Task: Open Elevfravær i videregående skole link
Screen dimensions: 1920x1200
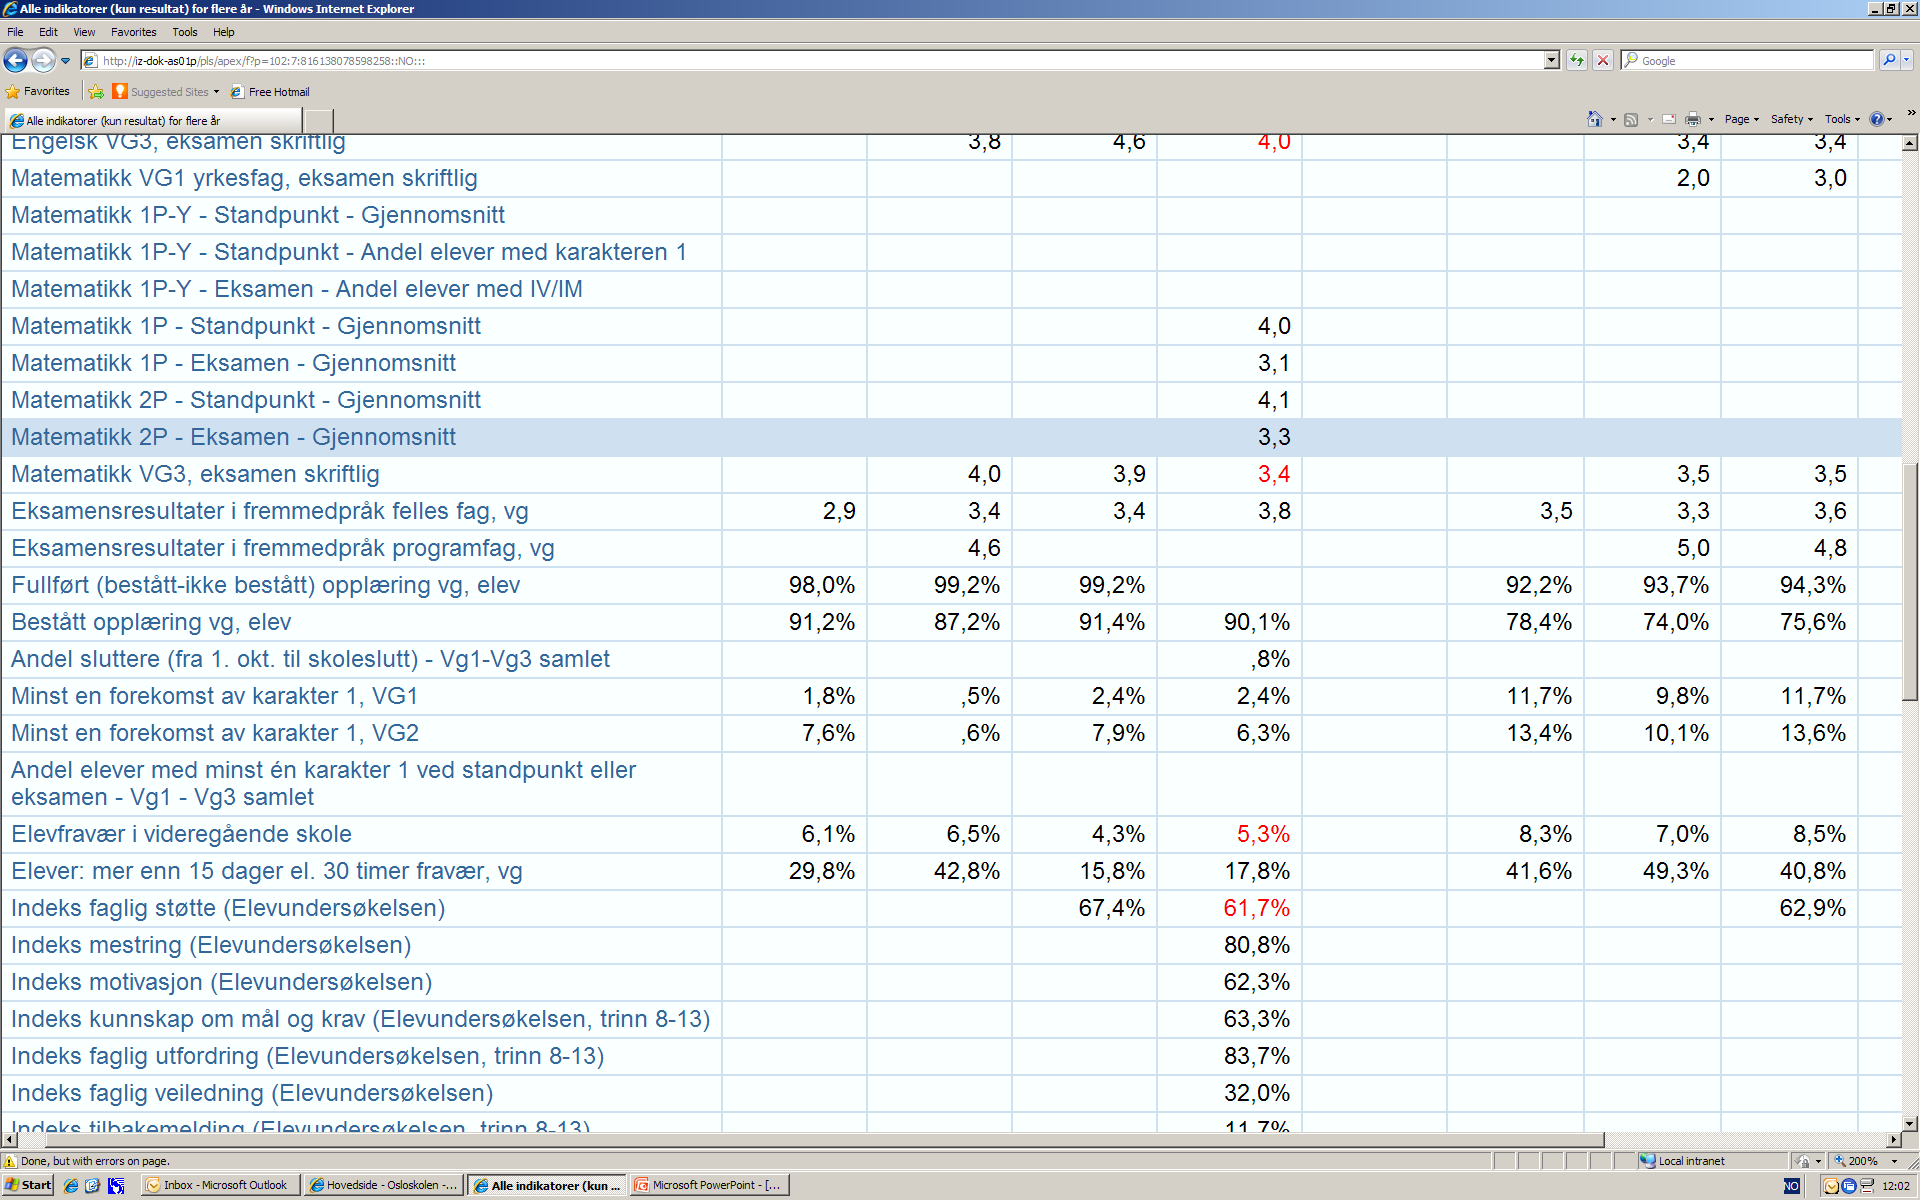Action: tap(181, 834)
